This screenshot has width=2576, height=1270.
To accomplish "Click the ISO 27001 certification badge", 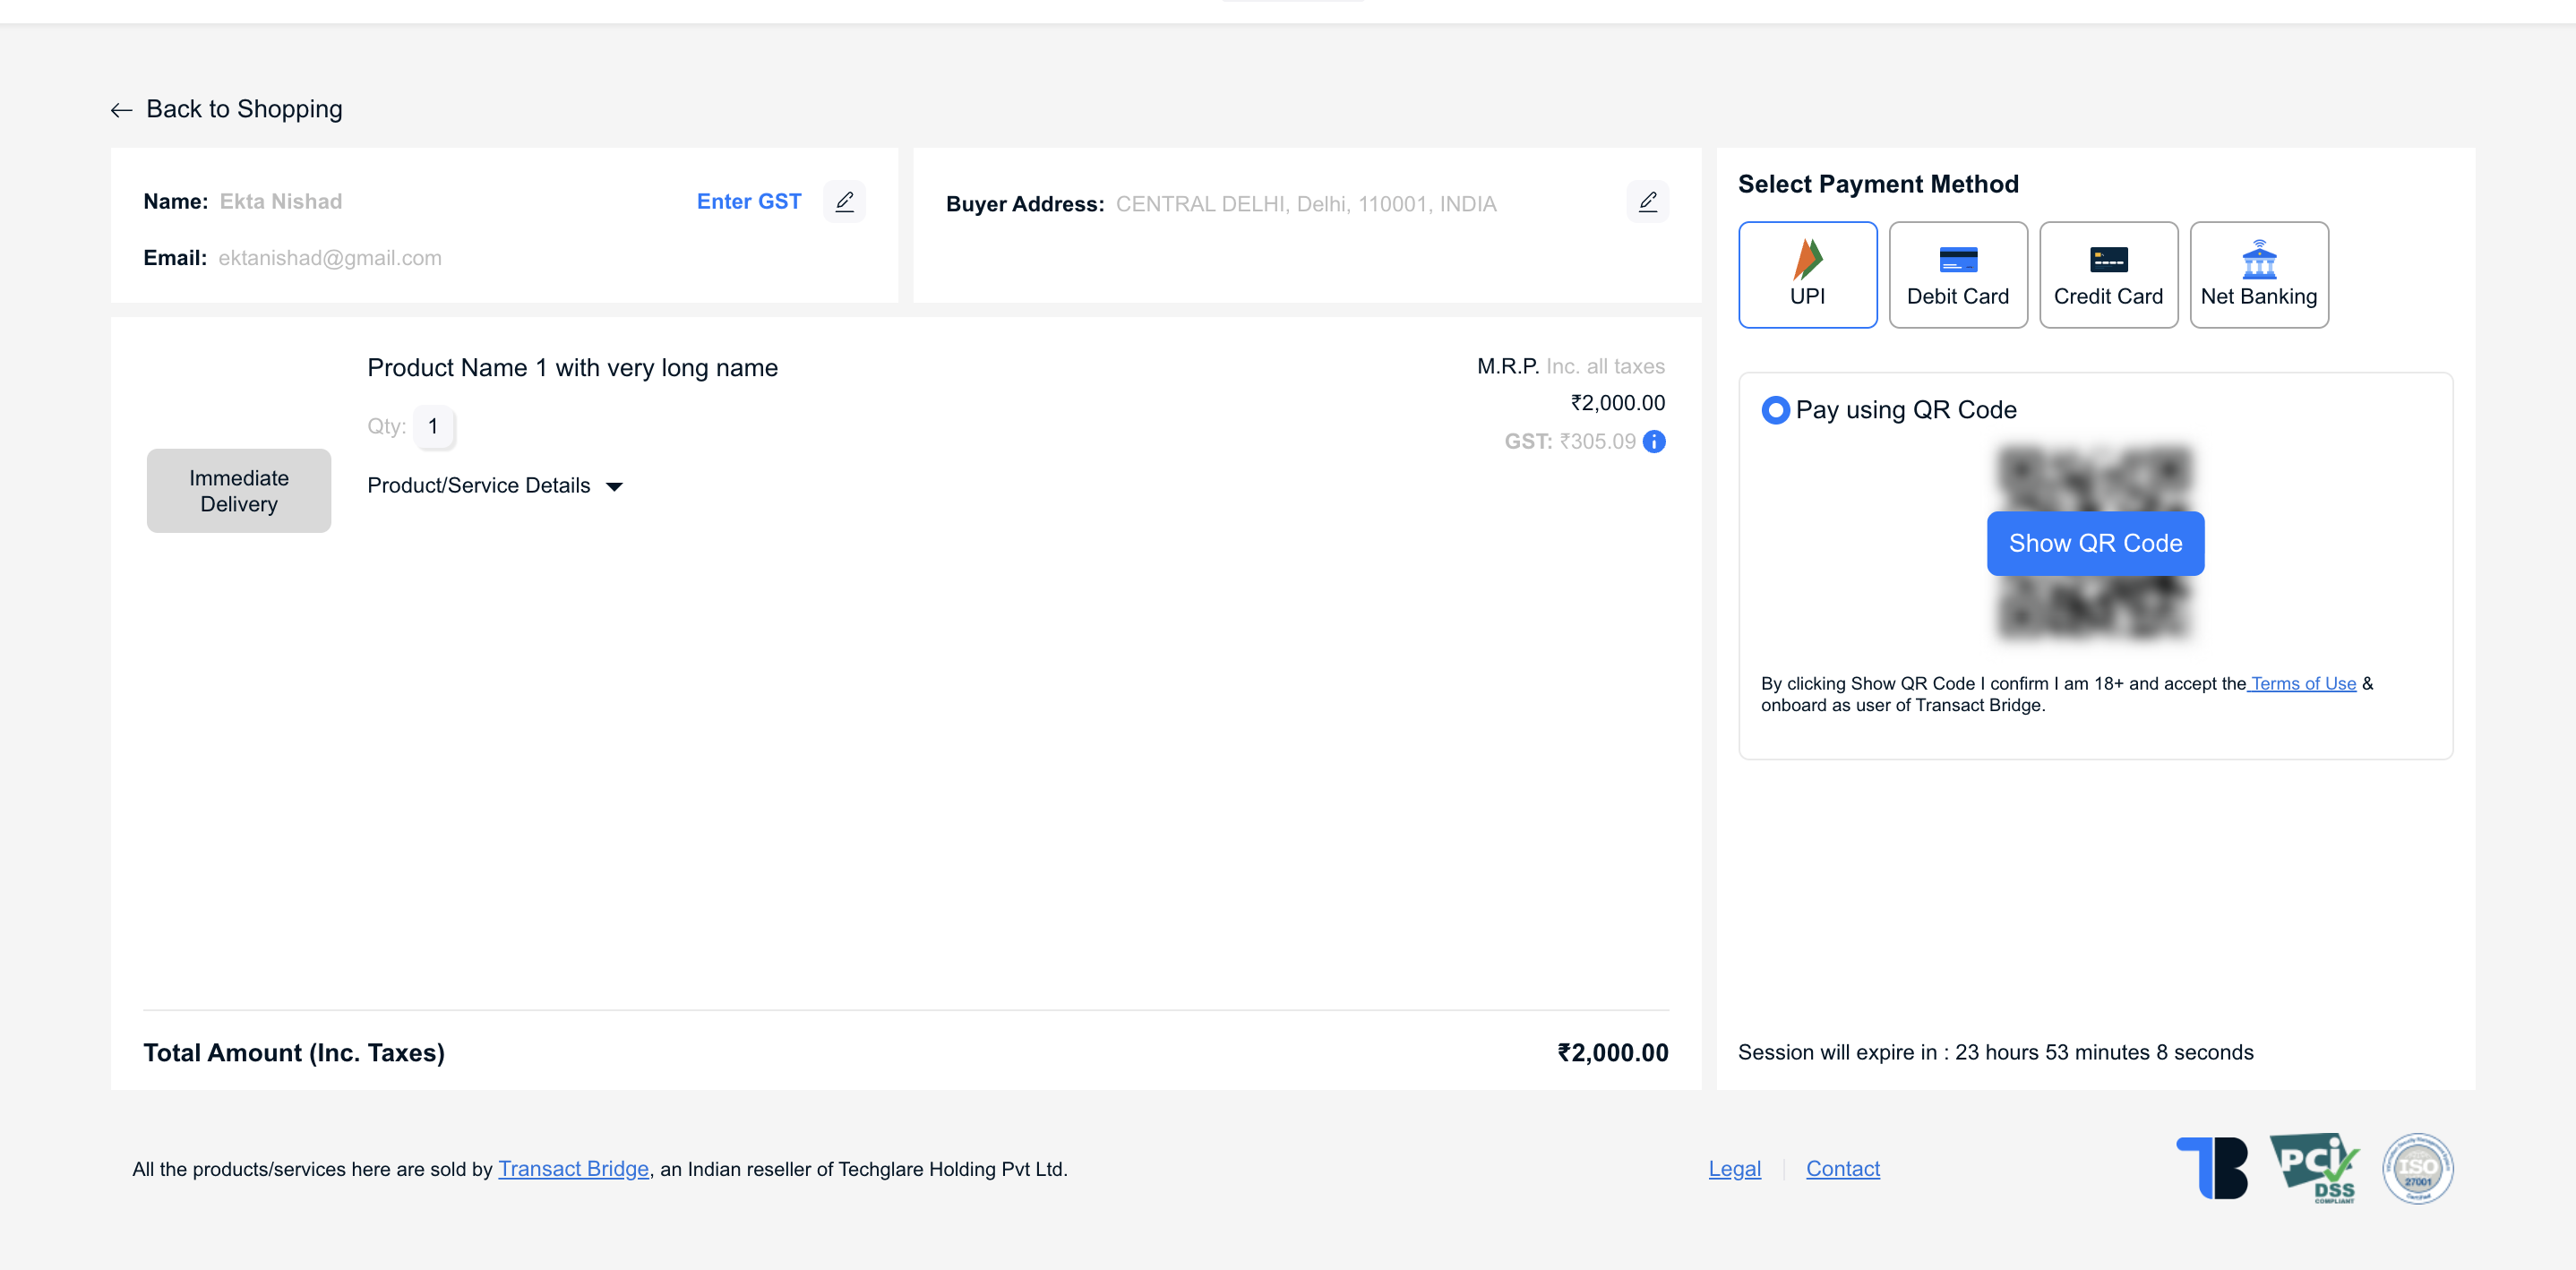I will (2418, 1168).
